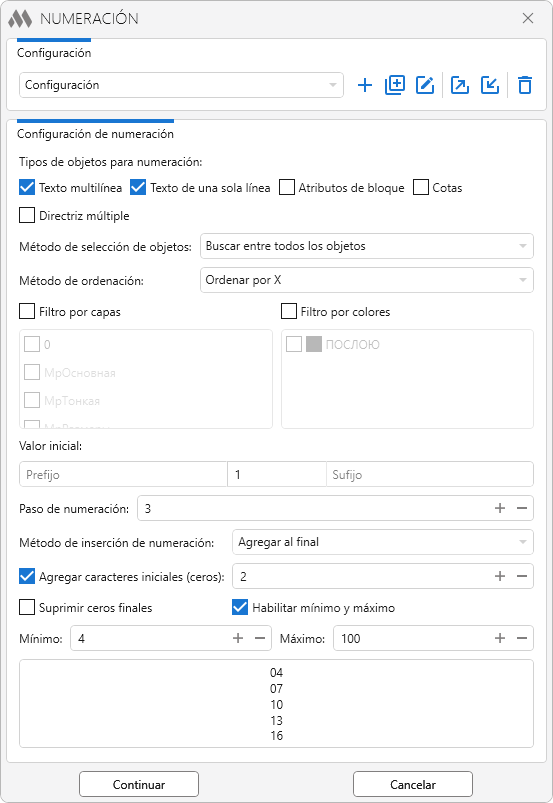
Task: Open Método de selección de objetos dropdown
Action: click(367, 246)
